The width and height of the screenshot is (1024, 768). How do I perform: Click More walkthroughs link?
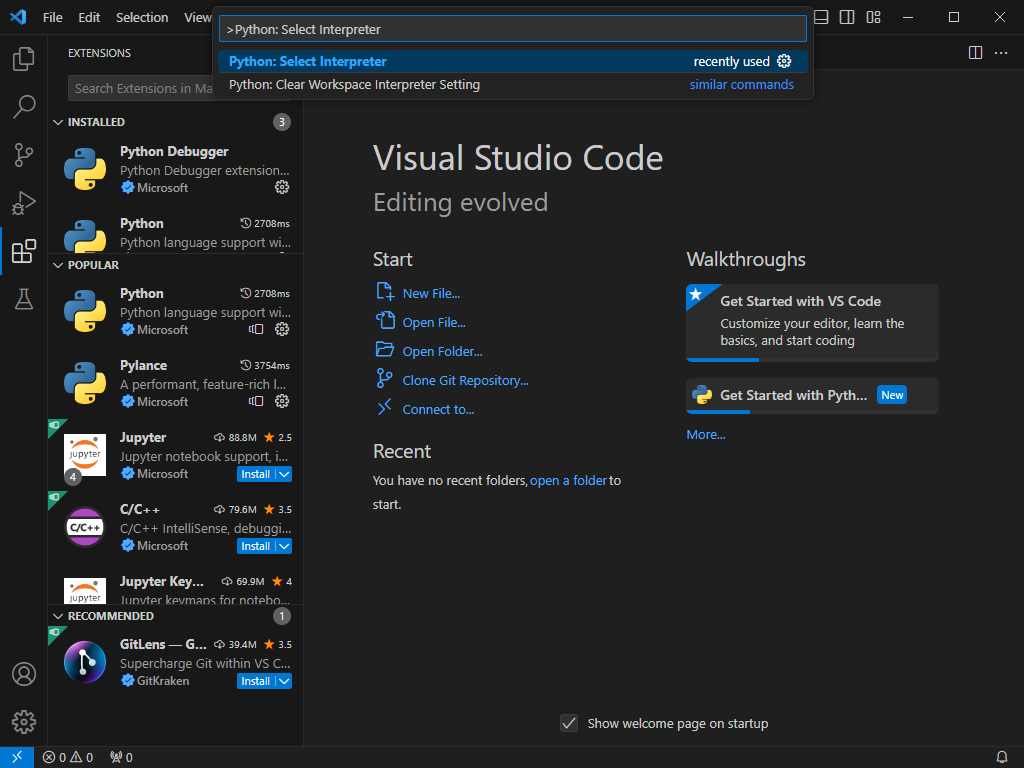click(705, 435)
